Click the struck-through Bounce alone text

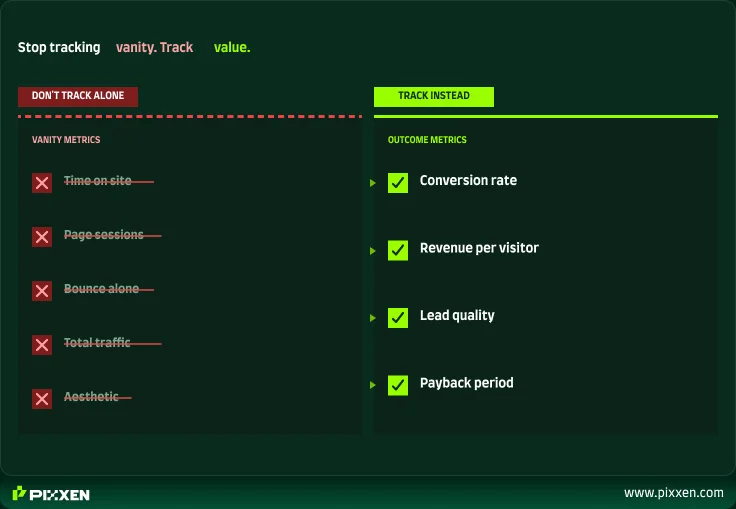(x=101, y=288)
